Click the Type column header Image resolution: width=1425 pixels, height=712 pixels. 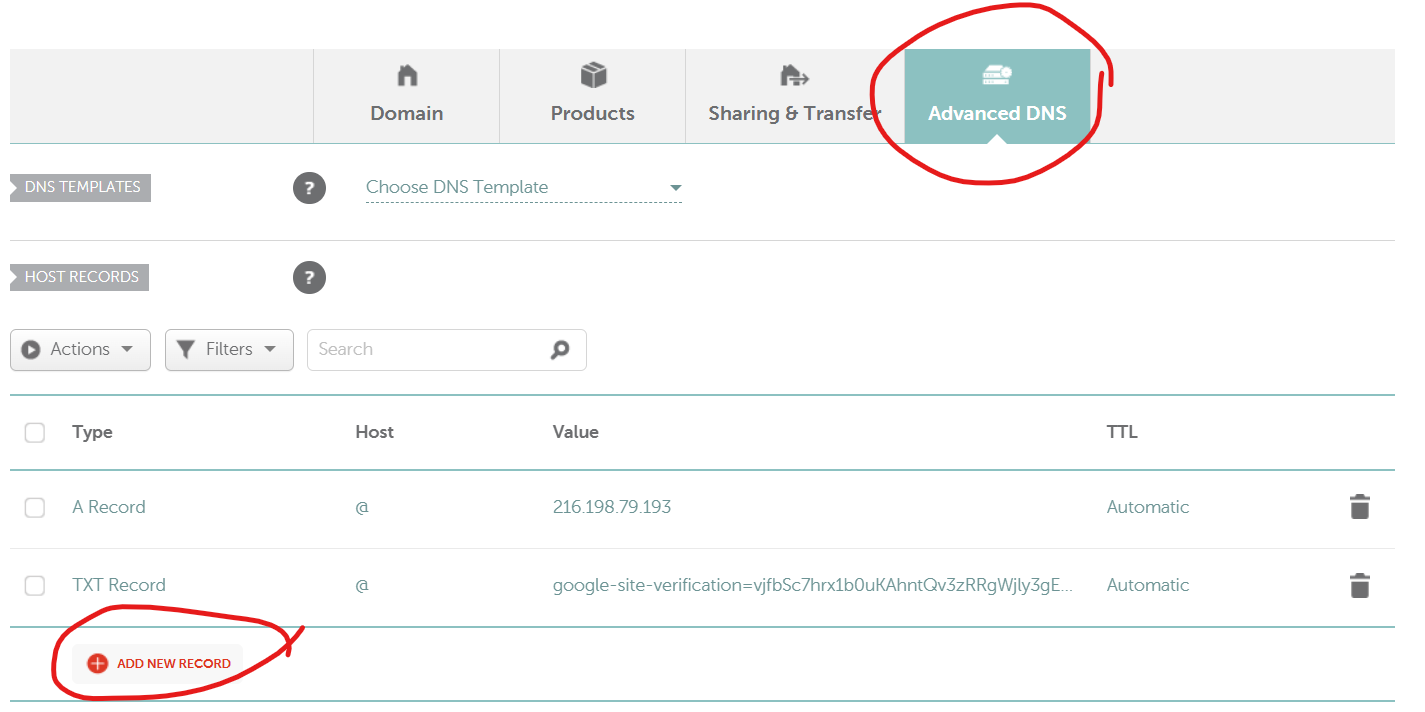tap(92, 432)
